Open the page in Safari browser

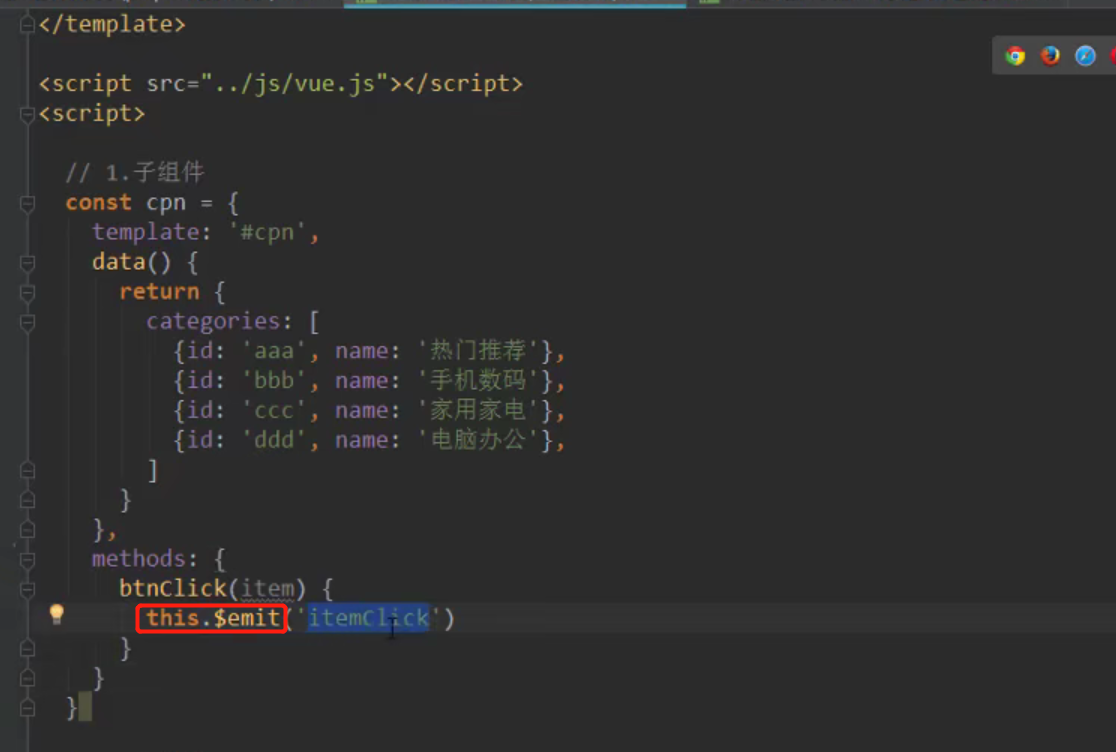point(1085,55)
